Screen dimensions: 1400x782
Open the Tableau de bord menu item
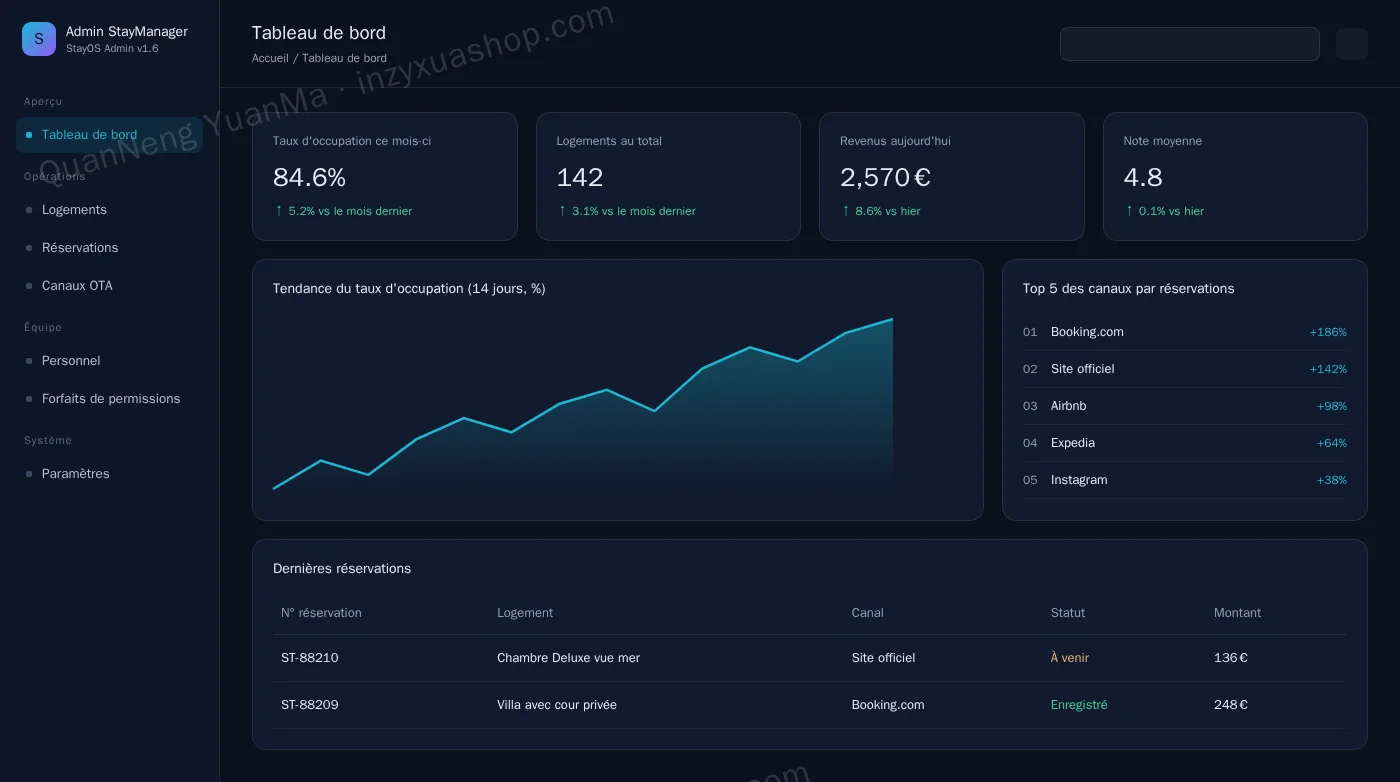[x=109, y=135]
